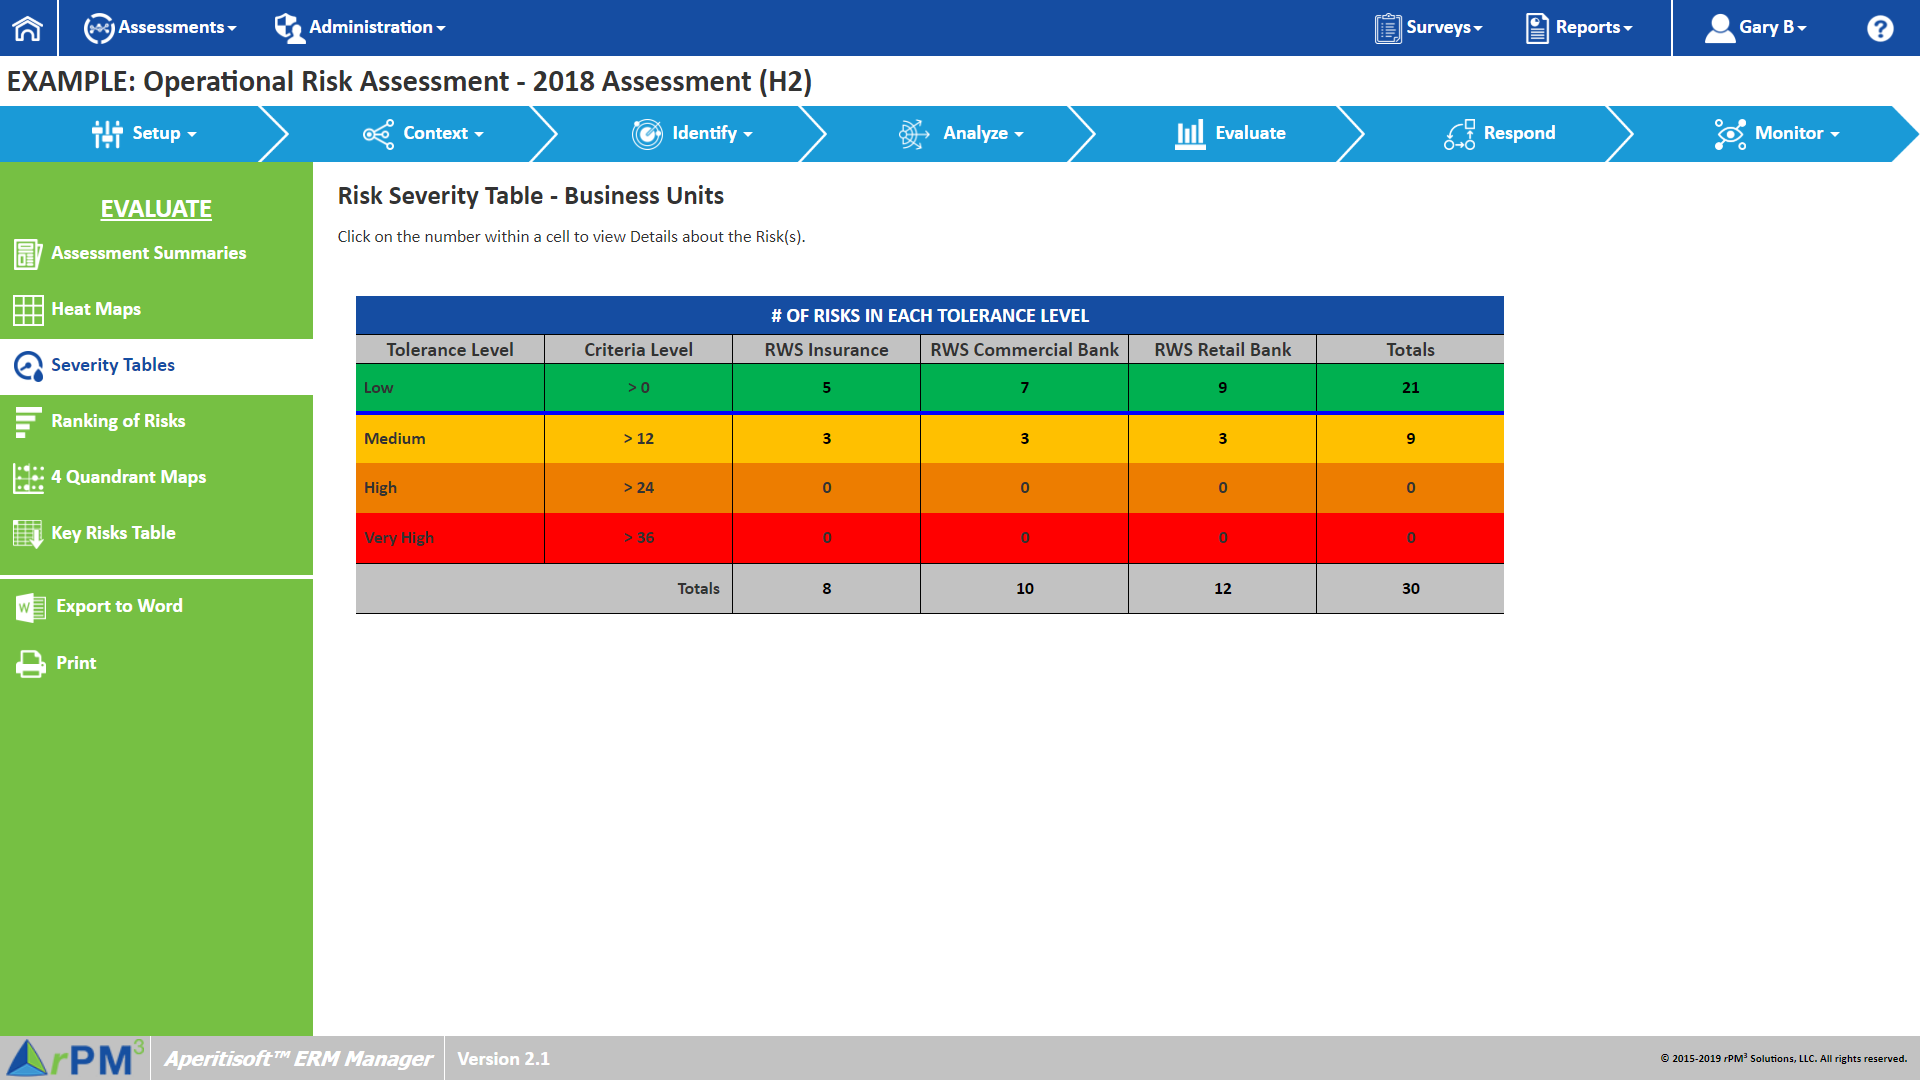
Task: Click the 4 Quandrant Maps icon
Action: (x=28, y=478)
